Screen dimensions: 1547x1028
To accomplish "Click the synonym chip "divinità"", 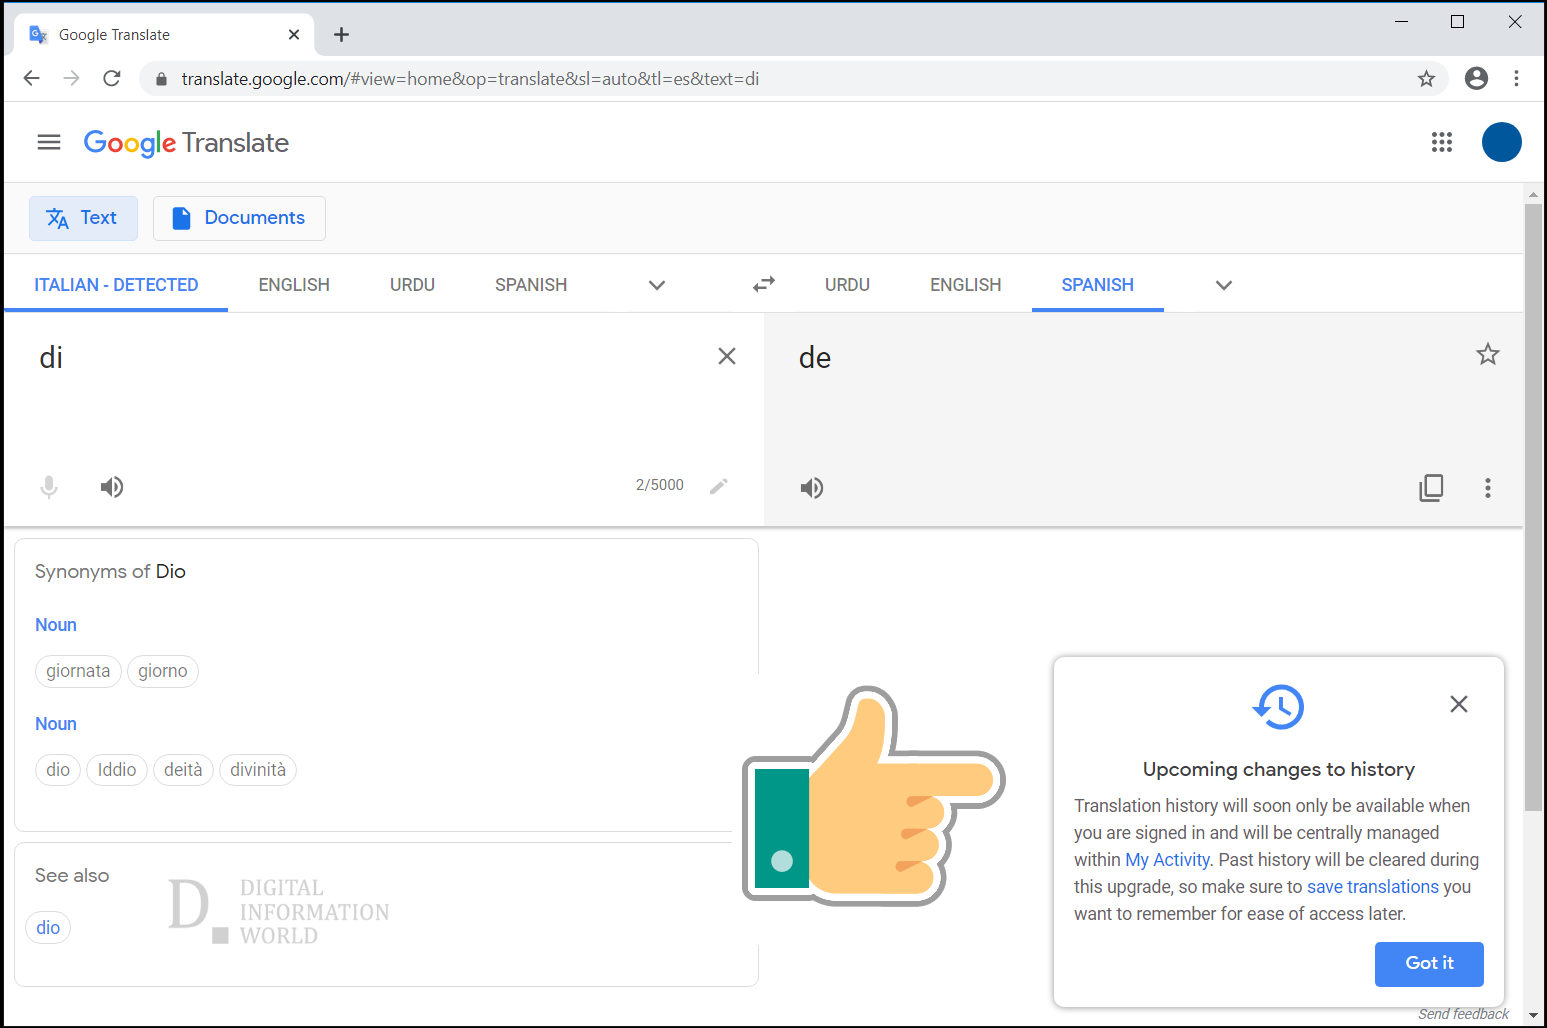I will tap(258, 770).
